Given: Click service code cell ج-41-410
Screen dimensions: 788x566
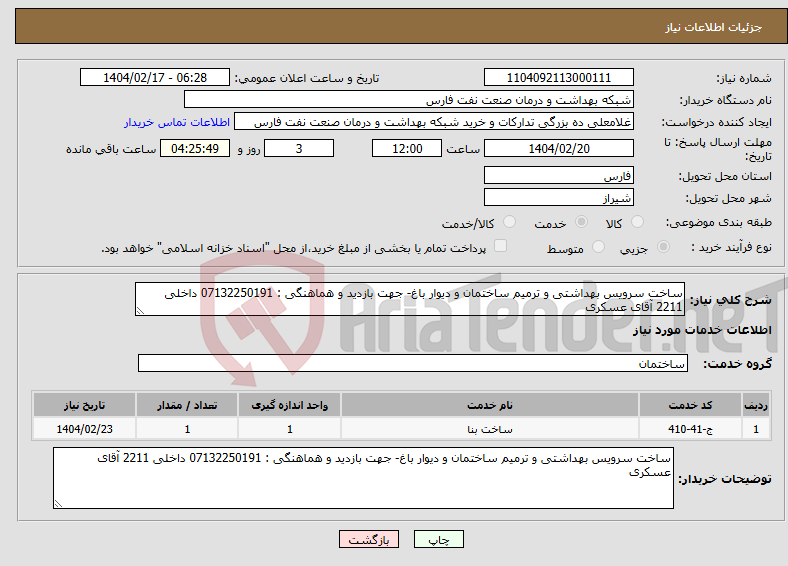Looking at the screenshot, I should (690, 429).
